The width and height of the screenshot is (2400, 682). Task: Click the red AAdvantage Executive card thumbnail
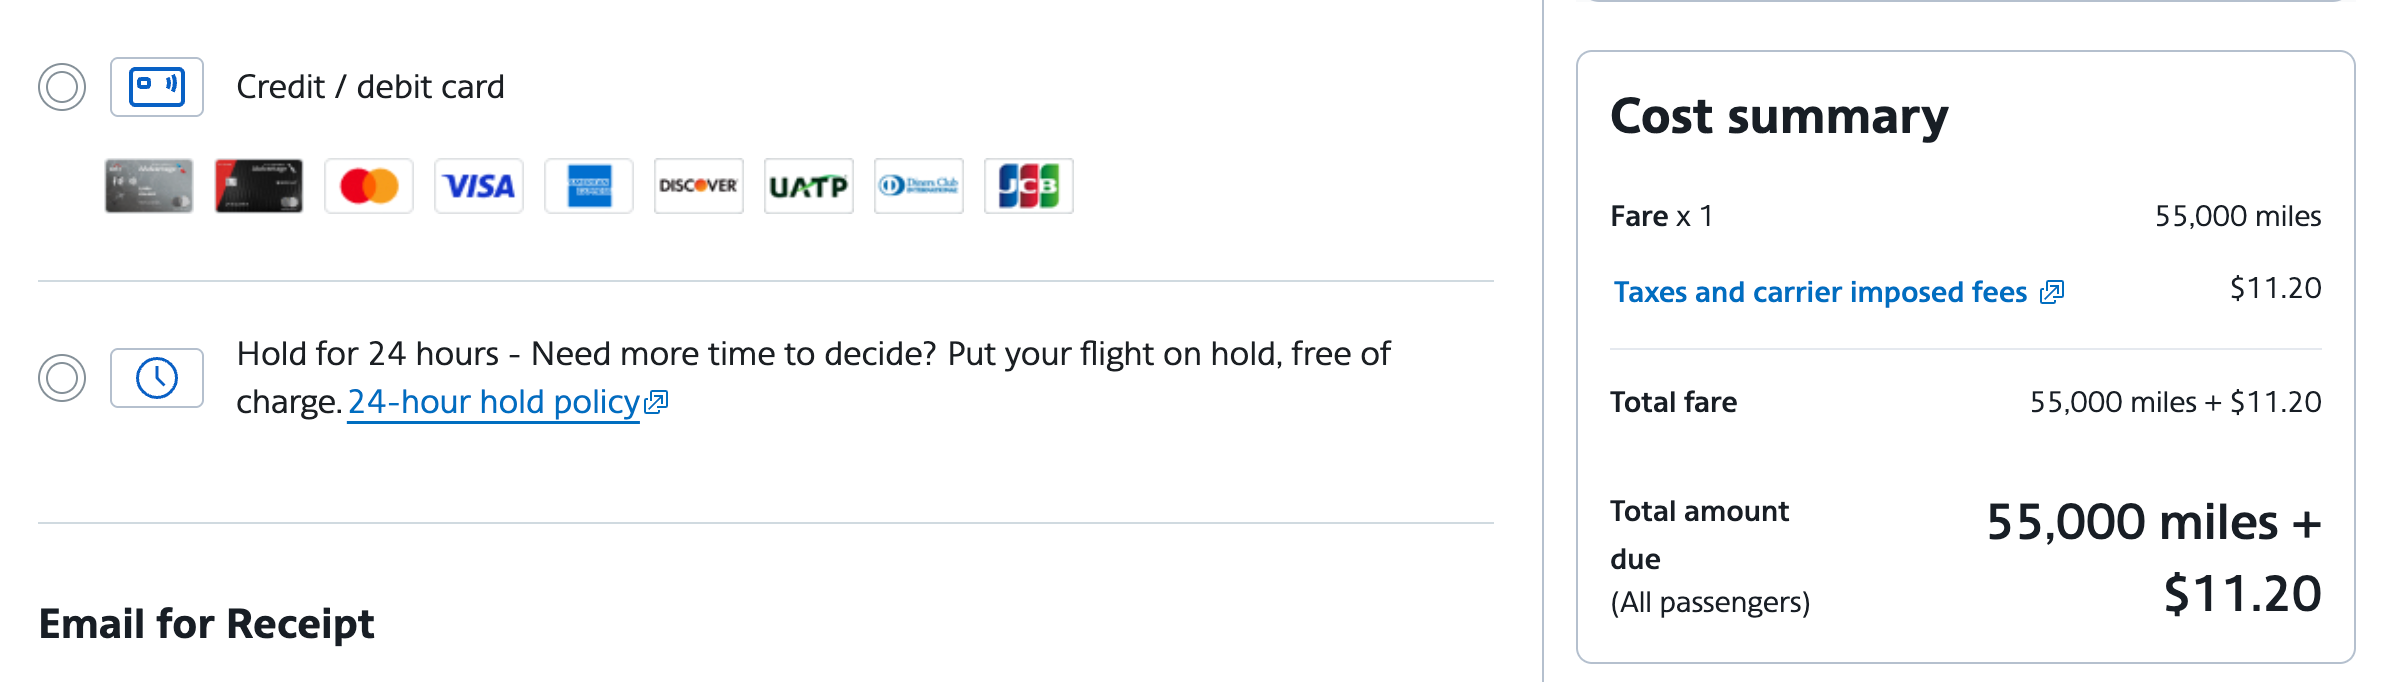click(257, 185)
